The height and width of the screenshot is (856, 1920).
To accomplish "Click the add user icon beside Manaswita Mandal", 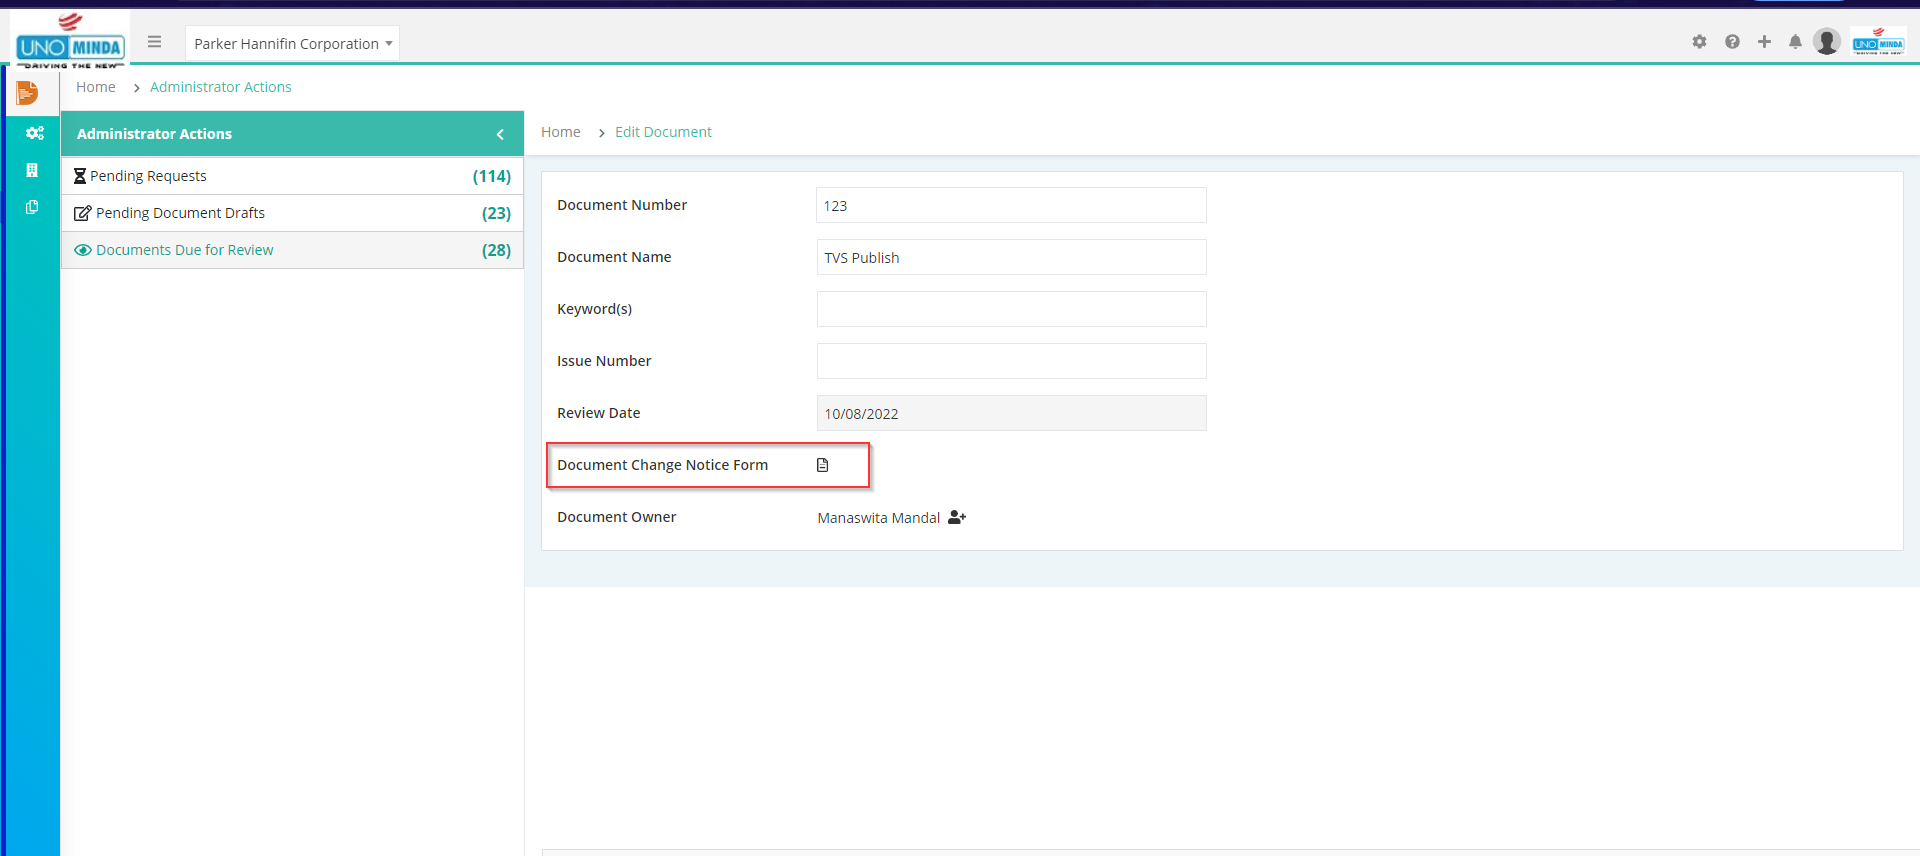I will tap(957, 517).
